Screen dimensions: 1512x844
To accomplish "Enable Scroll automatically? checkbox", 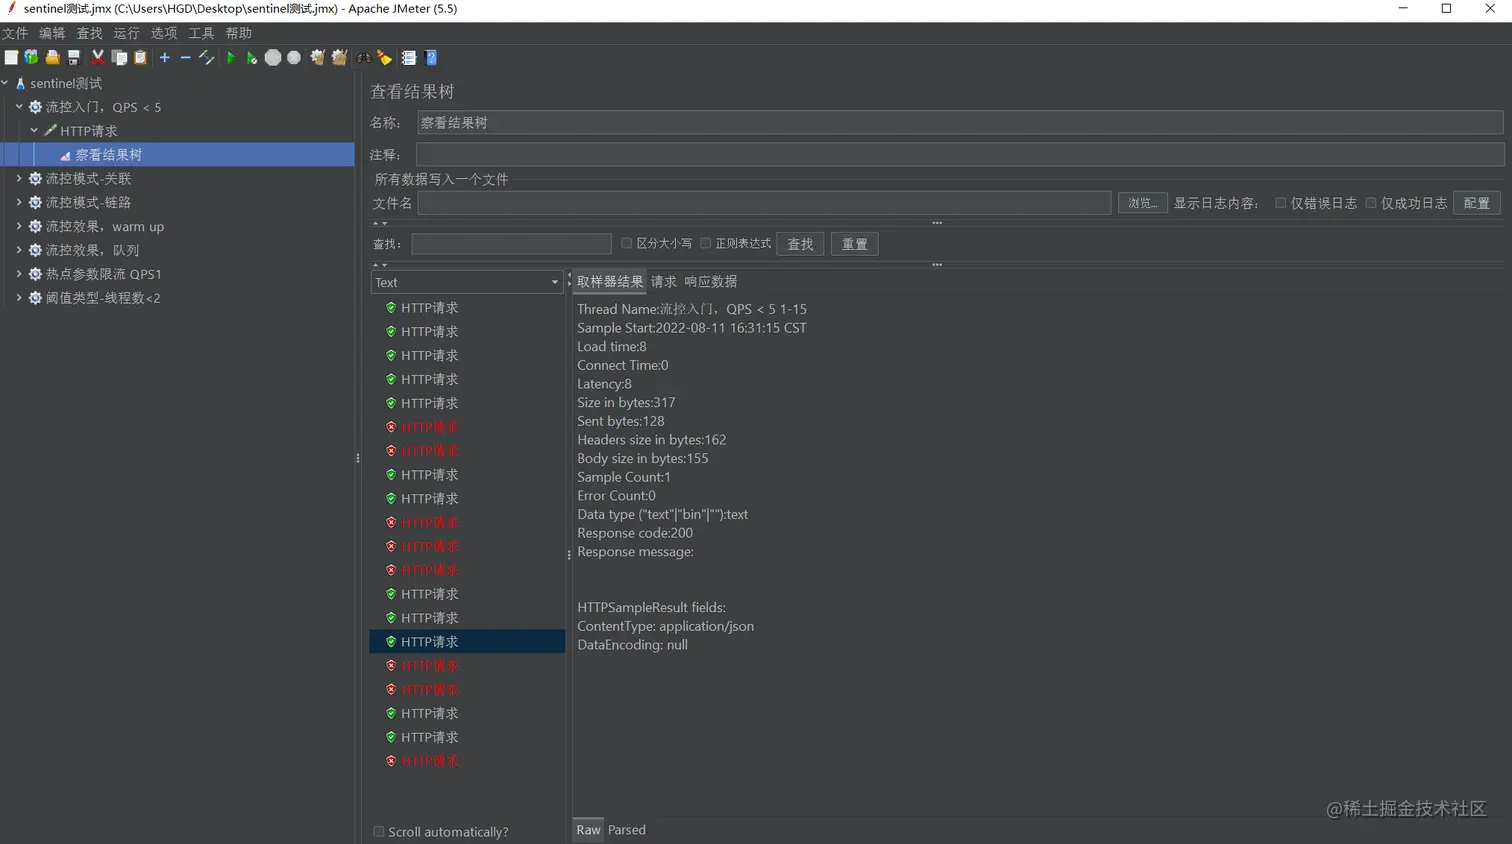I will 379,832.
